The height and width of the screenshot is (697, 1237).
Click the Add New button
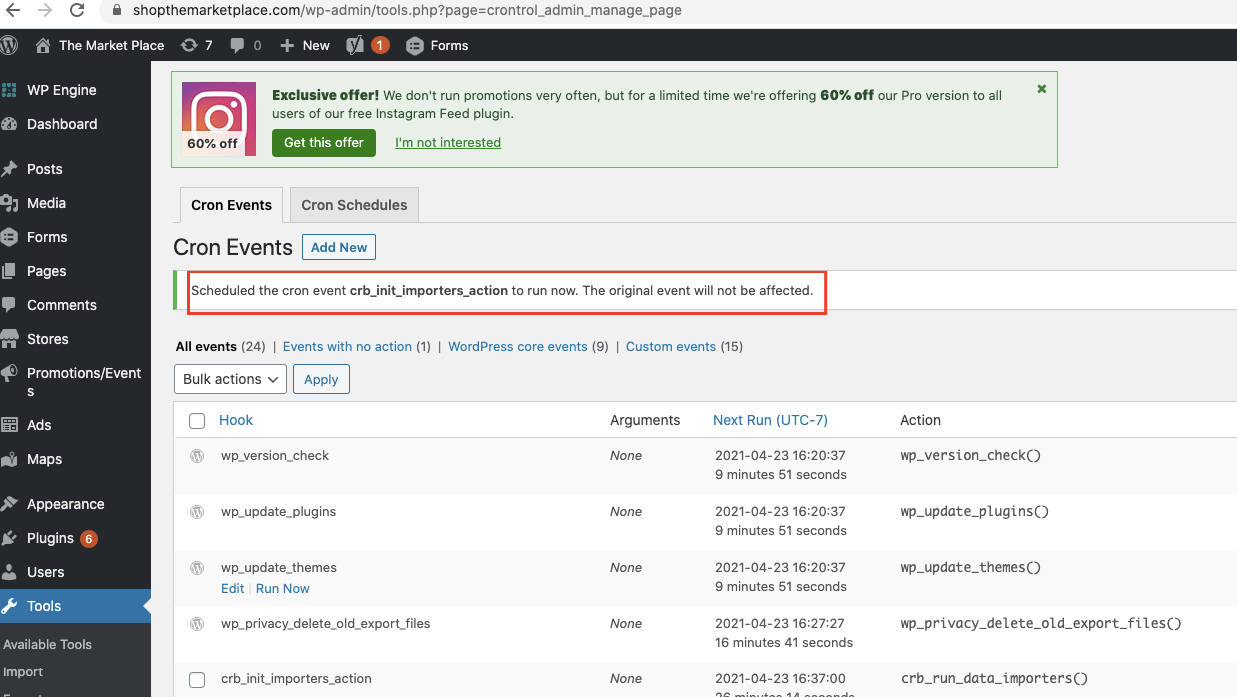point(338,247)
